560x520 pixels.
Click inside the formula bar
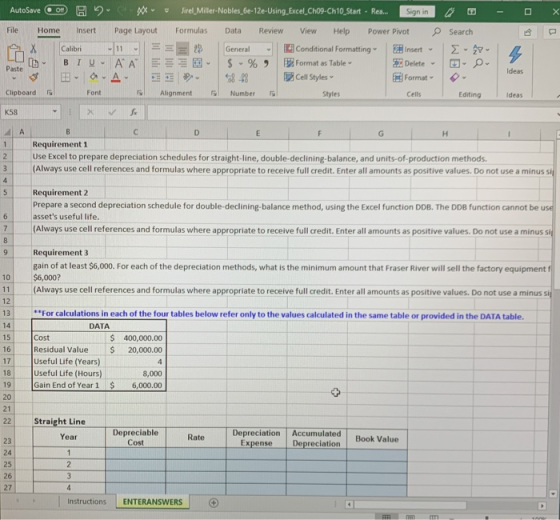pyautogui.click(x=352, y=113)
